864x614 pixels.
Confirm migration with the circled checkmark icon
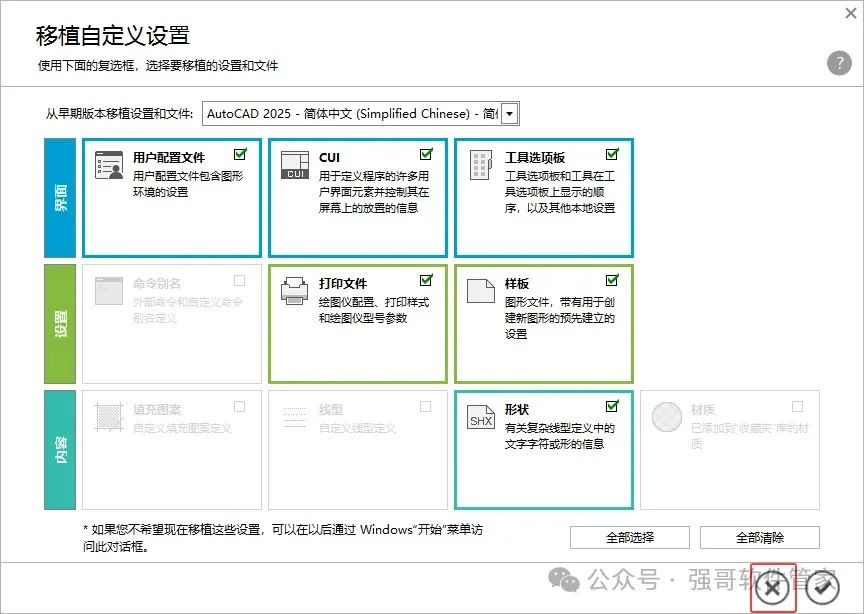tap(822, 589)
